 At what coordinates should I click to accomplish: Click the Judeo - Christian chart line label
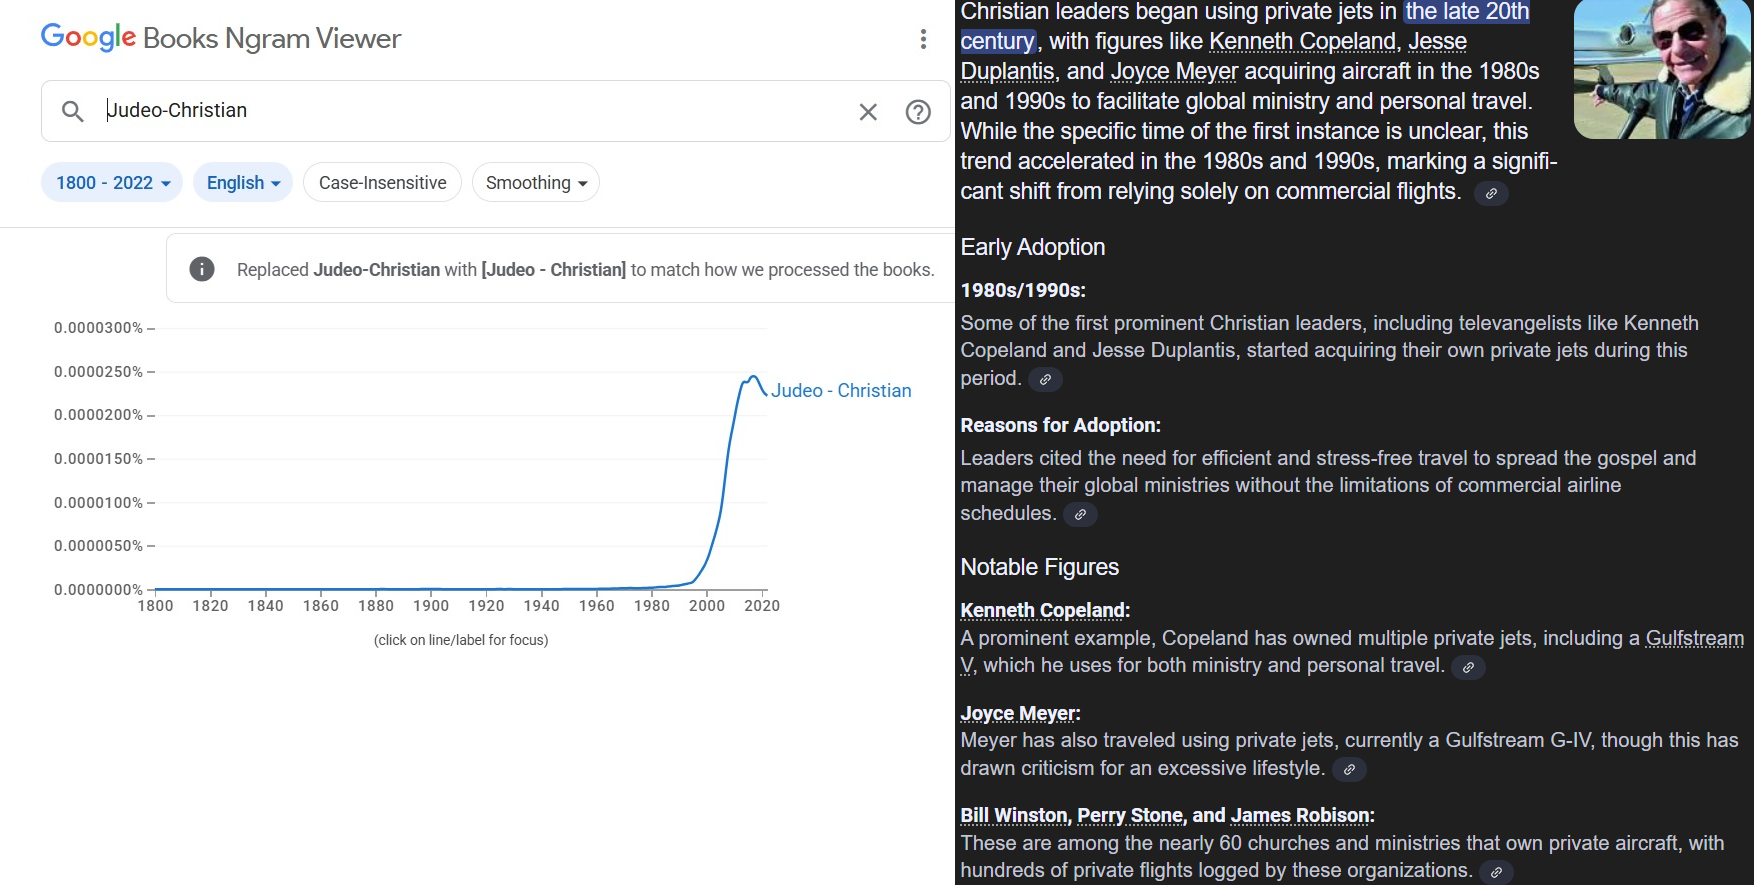[x=841, y=391]
